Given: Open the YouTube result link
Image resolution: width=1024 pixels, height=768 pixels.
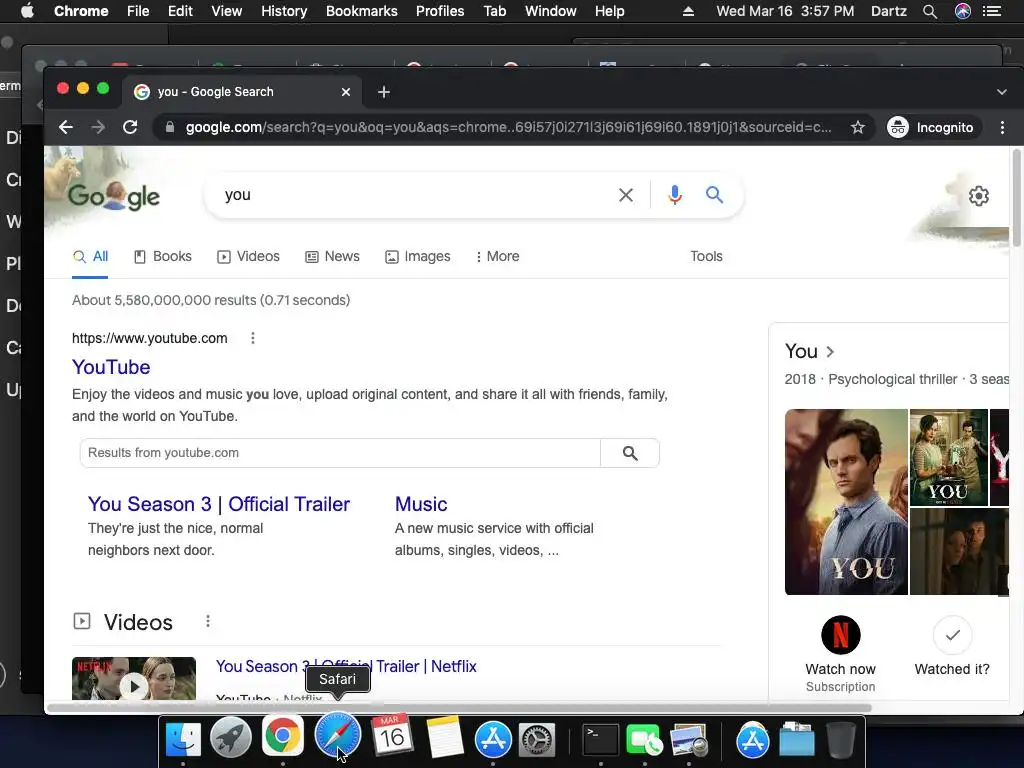Looking at the screenshot, I should 111,367.
